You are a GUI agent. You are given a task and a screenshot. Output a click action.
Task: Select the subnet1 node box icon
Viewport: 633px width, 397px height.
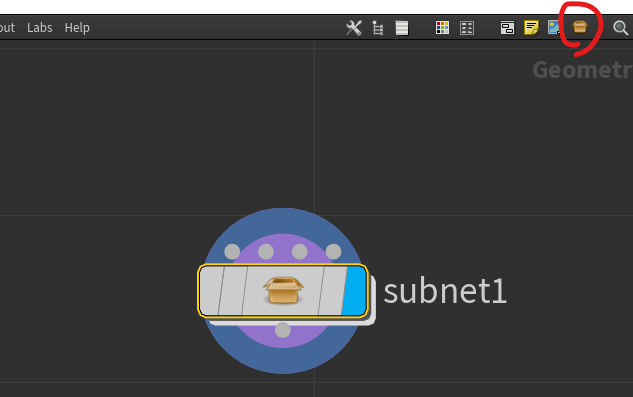click(x=283, y=290)
